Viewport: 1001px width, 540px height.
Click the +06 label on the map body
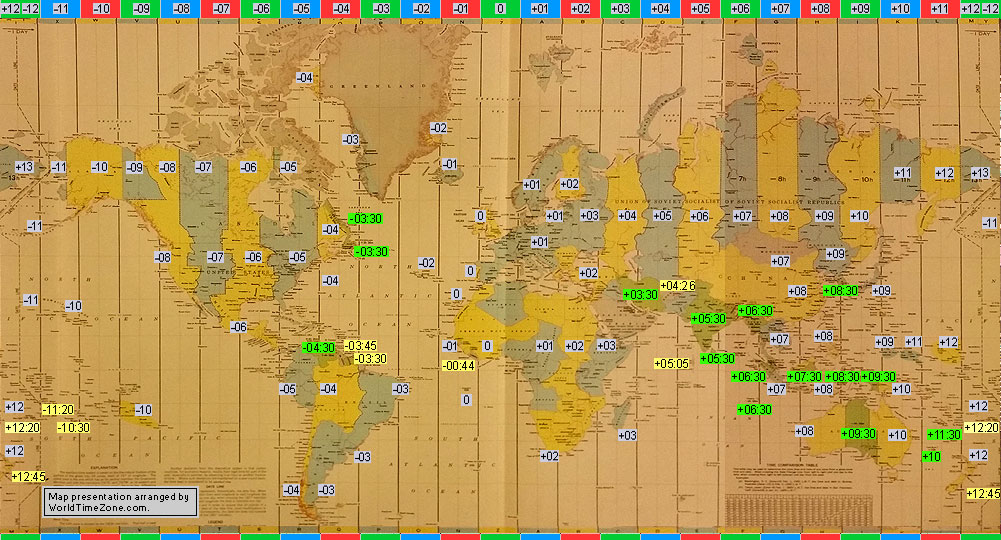pos(700,216)
